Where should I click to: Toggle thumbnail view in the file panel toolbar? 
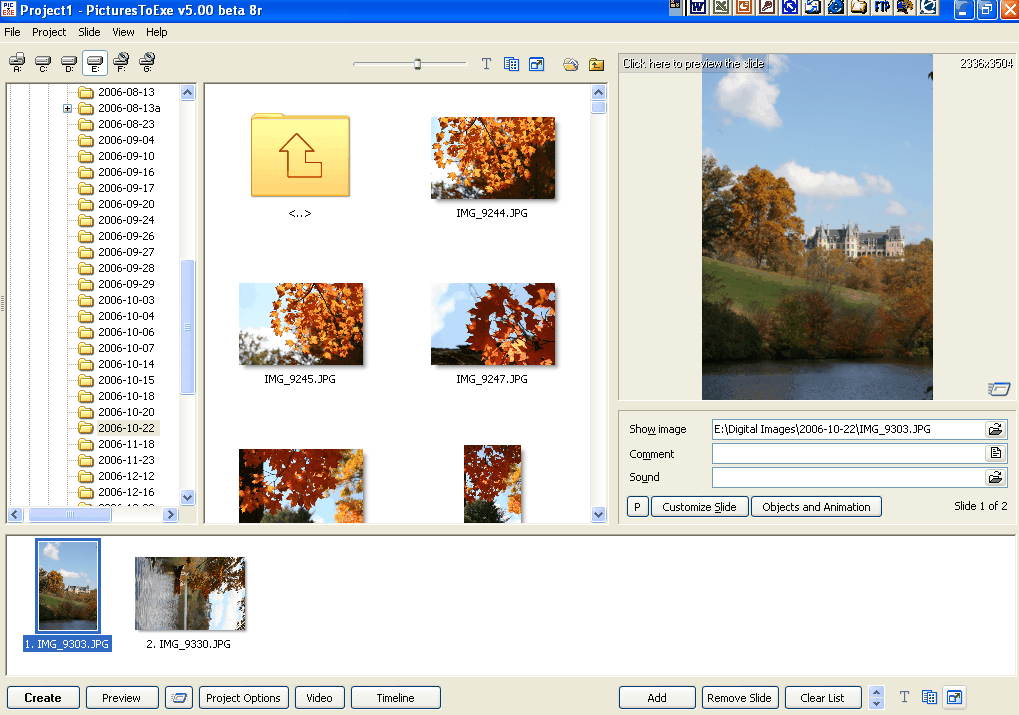pyautogui.click(x=536, y=64)
